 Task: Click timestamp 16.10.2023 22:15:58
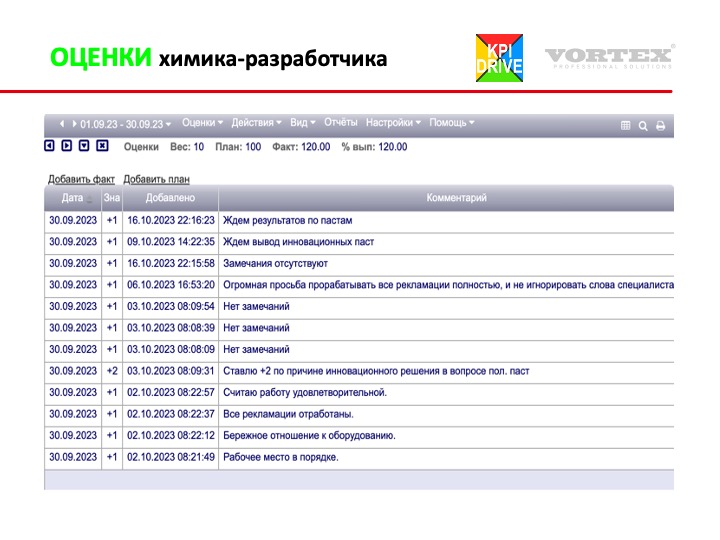coord(171,264)
